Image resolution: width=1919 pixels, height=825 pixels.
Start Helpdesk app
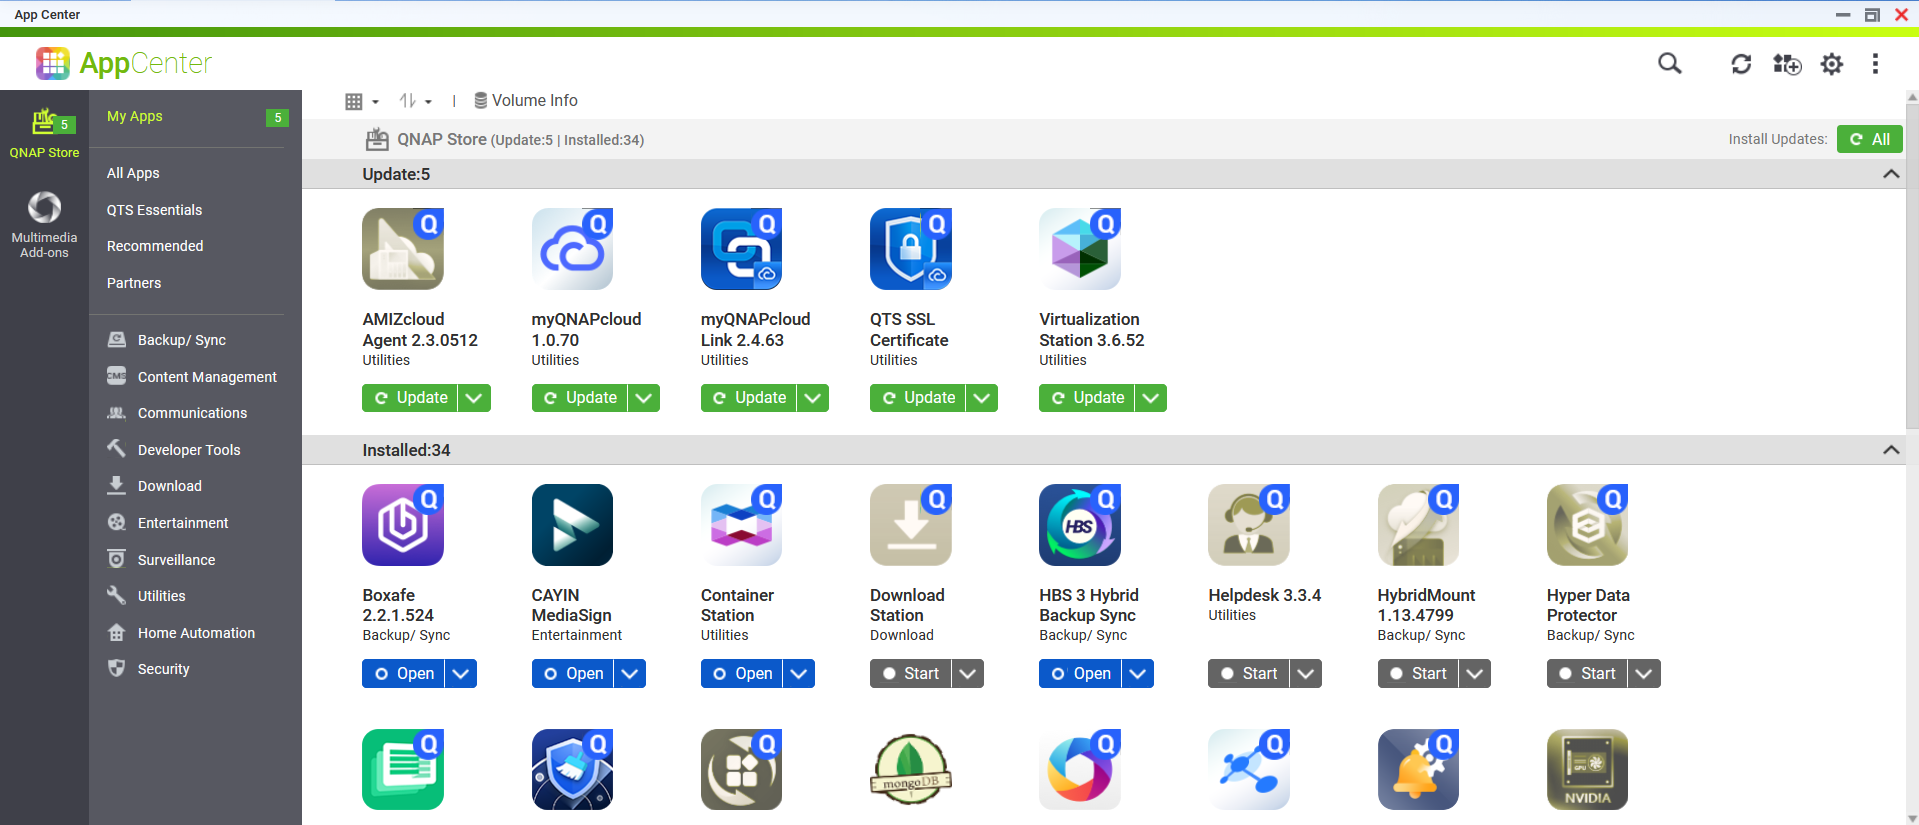1248,674
